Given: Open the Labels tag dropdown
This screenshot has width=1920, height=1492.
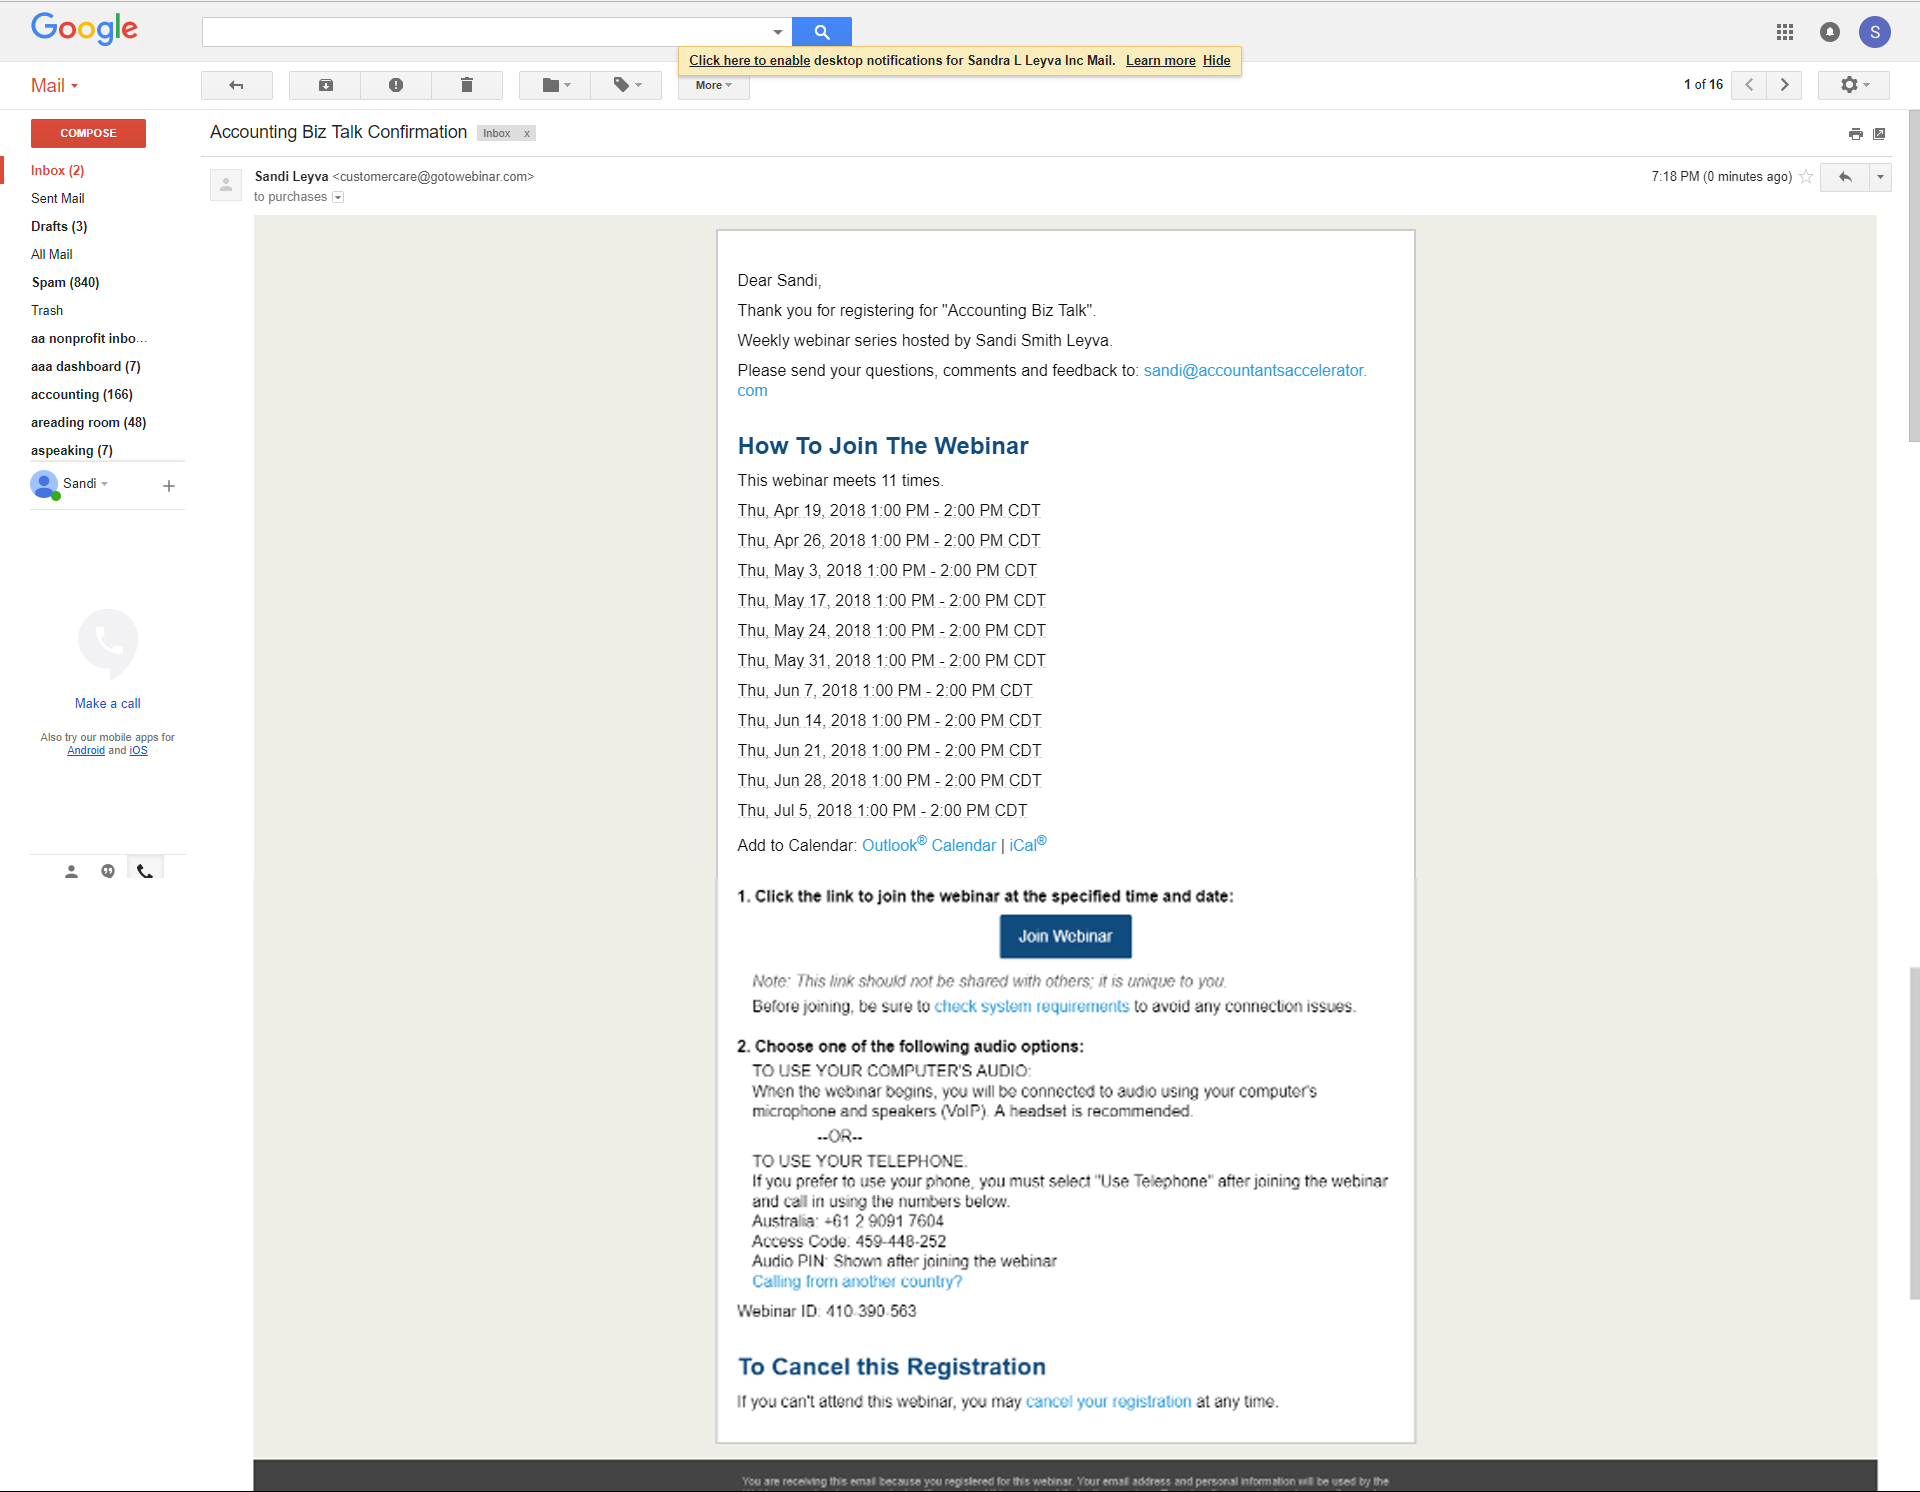Looking at the screenshot, I should pyautogui.click(x=626, y=85).
